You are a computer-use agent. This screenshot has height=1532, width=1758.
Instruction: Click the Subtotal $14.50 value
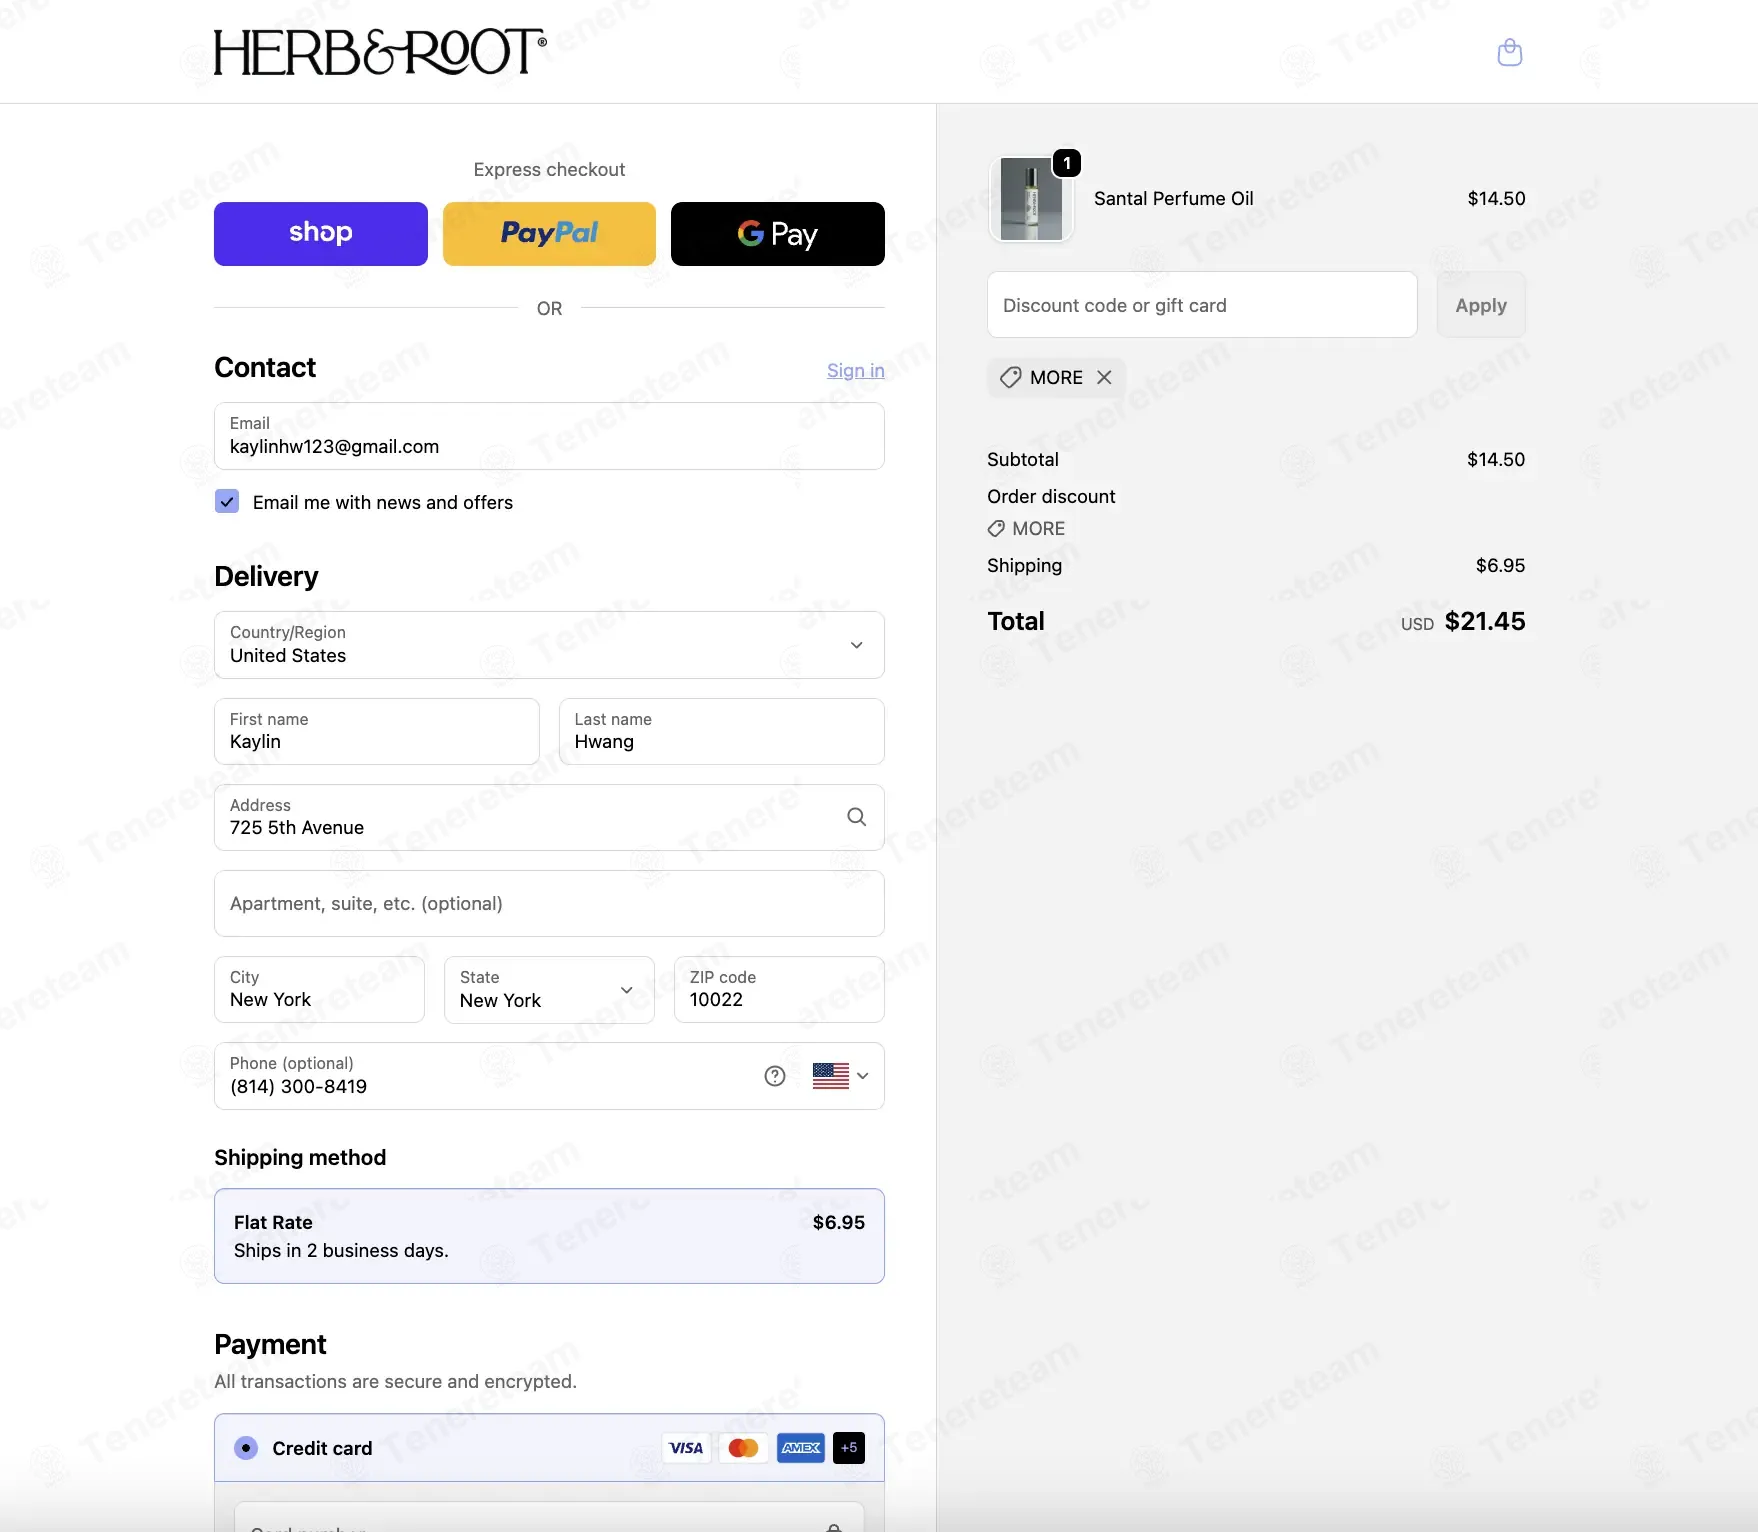pos(1496,460)
